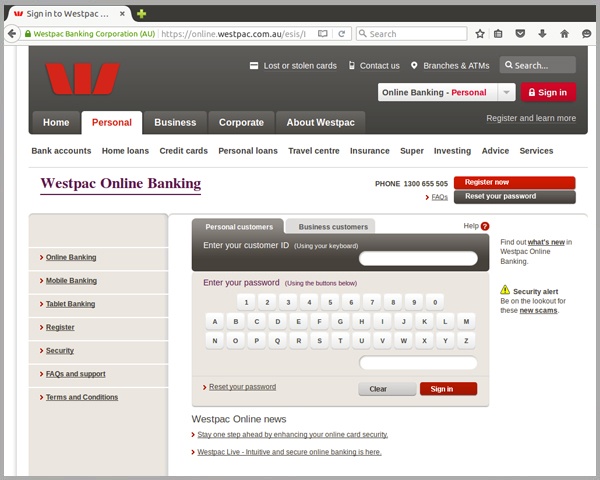
Task: Click the Pocket save icon
Action: coord(520,34)
